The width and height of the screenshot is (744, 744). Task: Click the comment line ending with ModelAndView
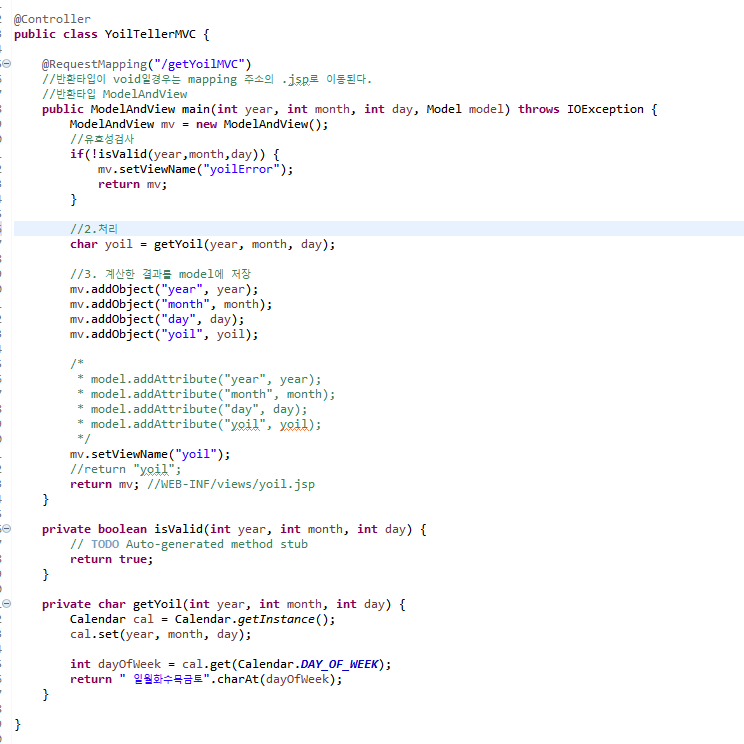115,94
